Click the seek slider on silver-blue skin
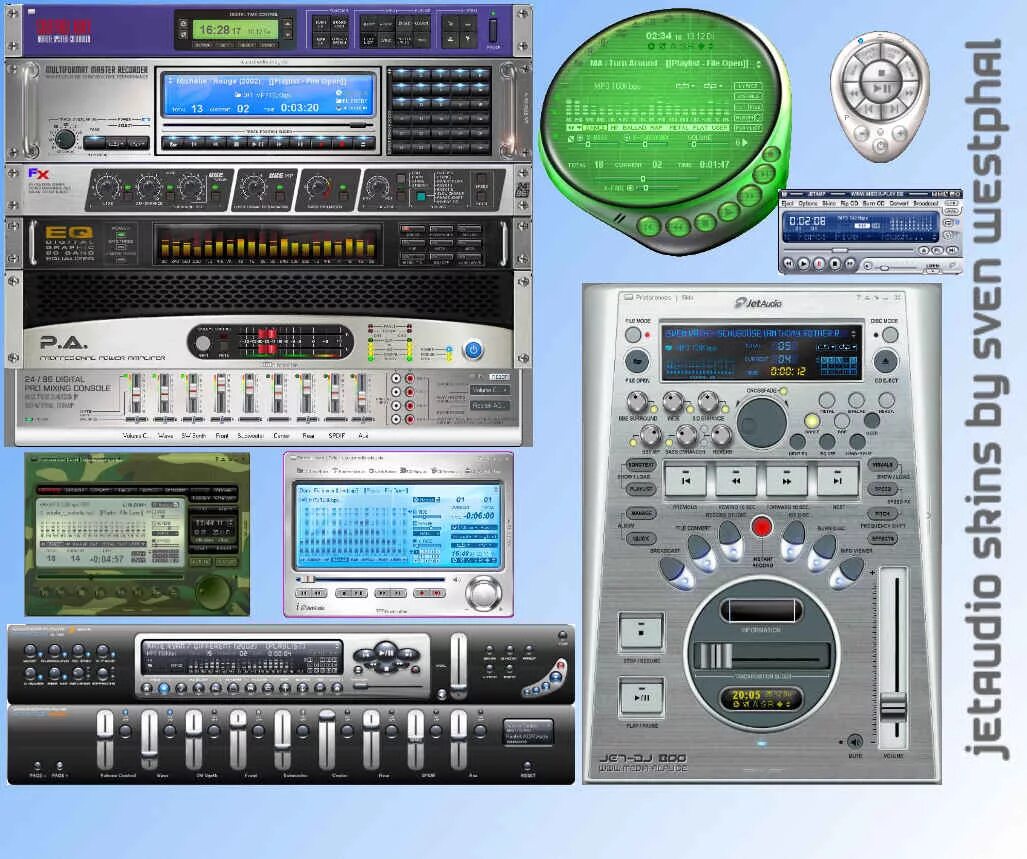This screenshot has height=859, width=1027. [371, 579]
